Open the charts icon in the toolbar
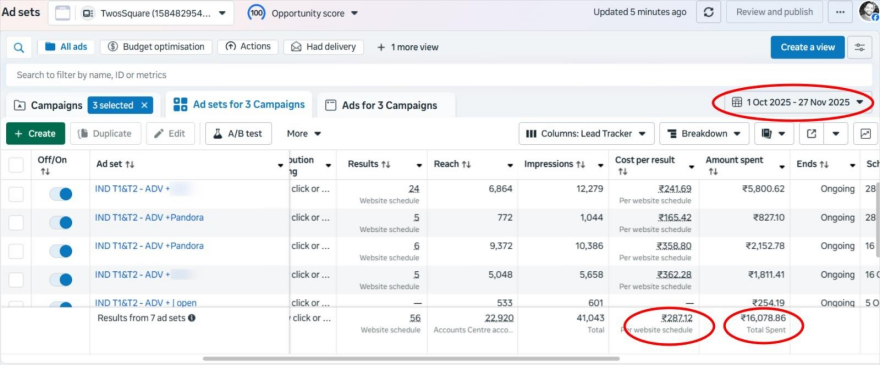880x366 pixels. click(x=865, y=134)
